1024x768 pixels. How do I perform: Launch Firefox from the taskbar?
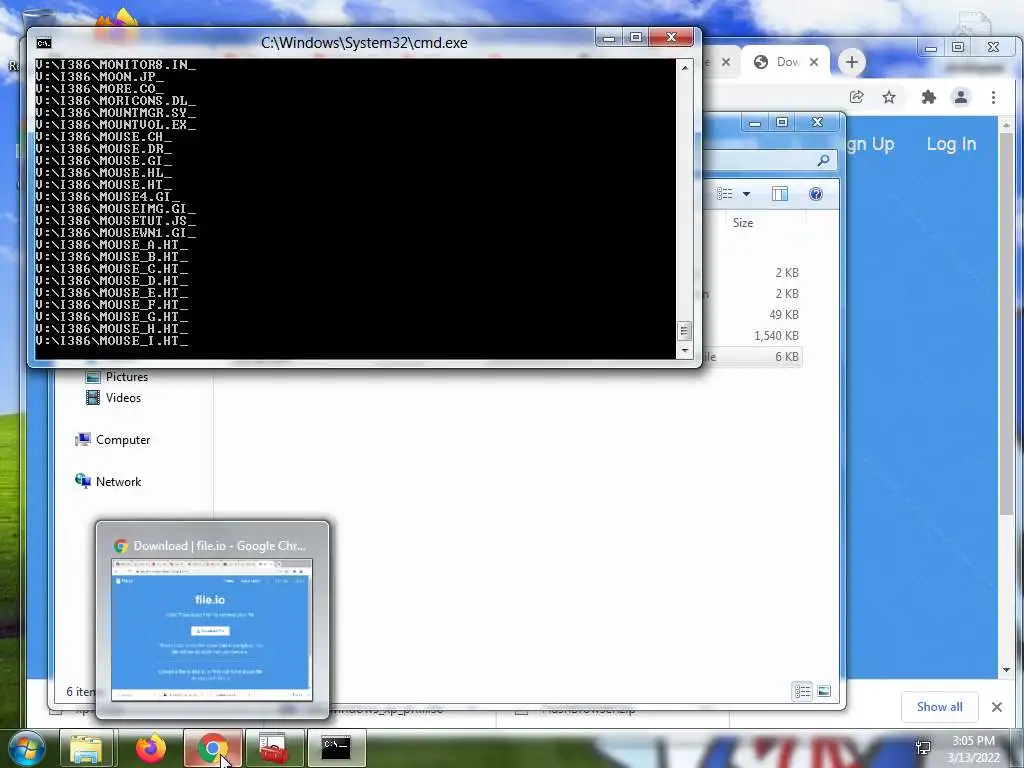pos(151,748)
